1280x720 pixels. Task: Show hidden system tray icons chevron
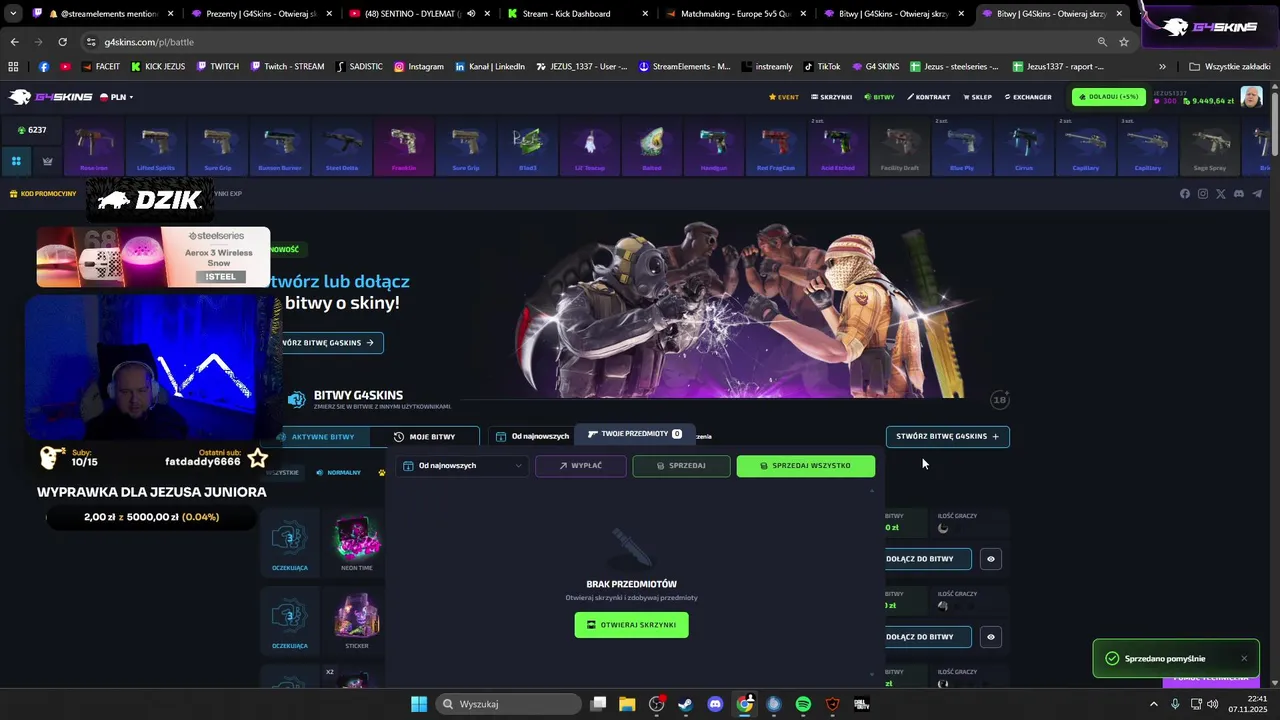[1153, 704]
